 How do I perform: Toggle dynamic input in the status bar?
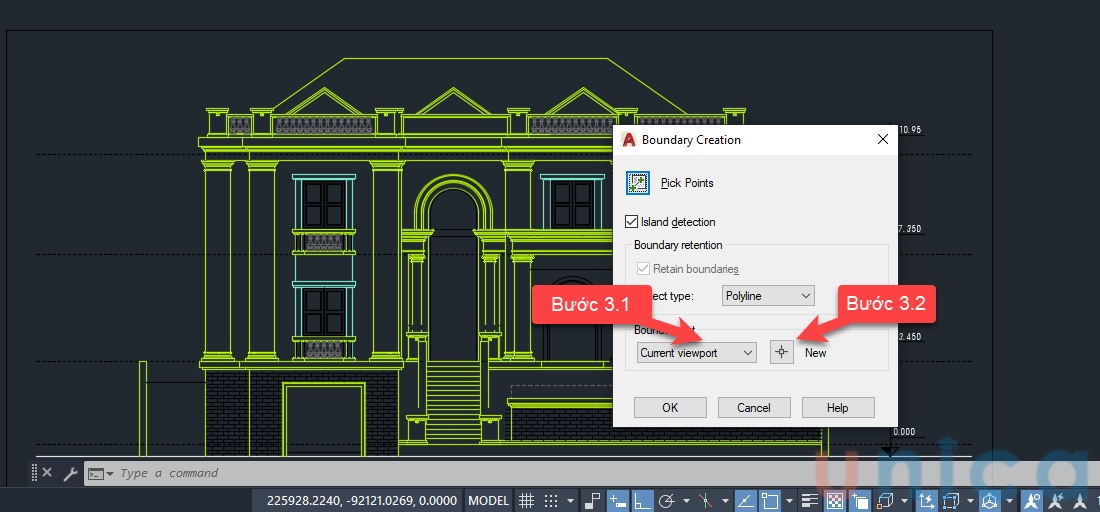pyautogui.click(x=618, y=501)
